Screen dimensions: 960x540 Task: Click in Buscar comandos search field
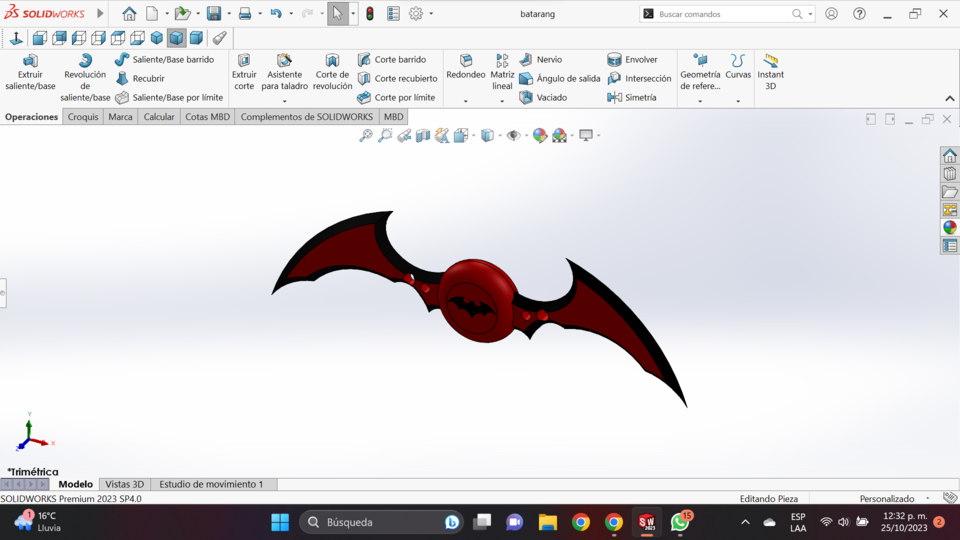722,13
